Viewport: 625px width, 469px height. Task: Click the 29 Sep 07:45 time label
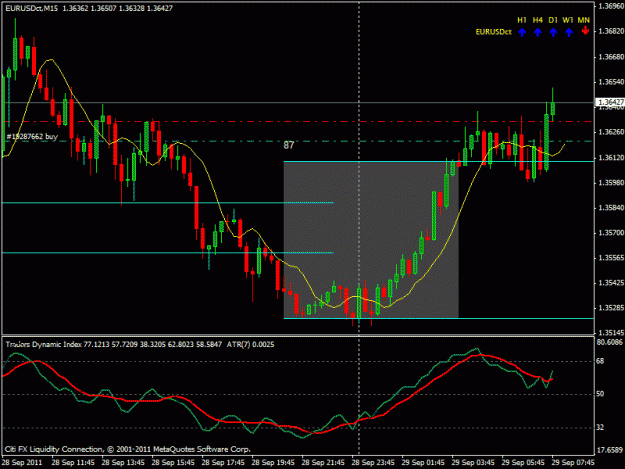(x=573, y=463)
